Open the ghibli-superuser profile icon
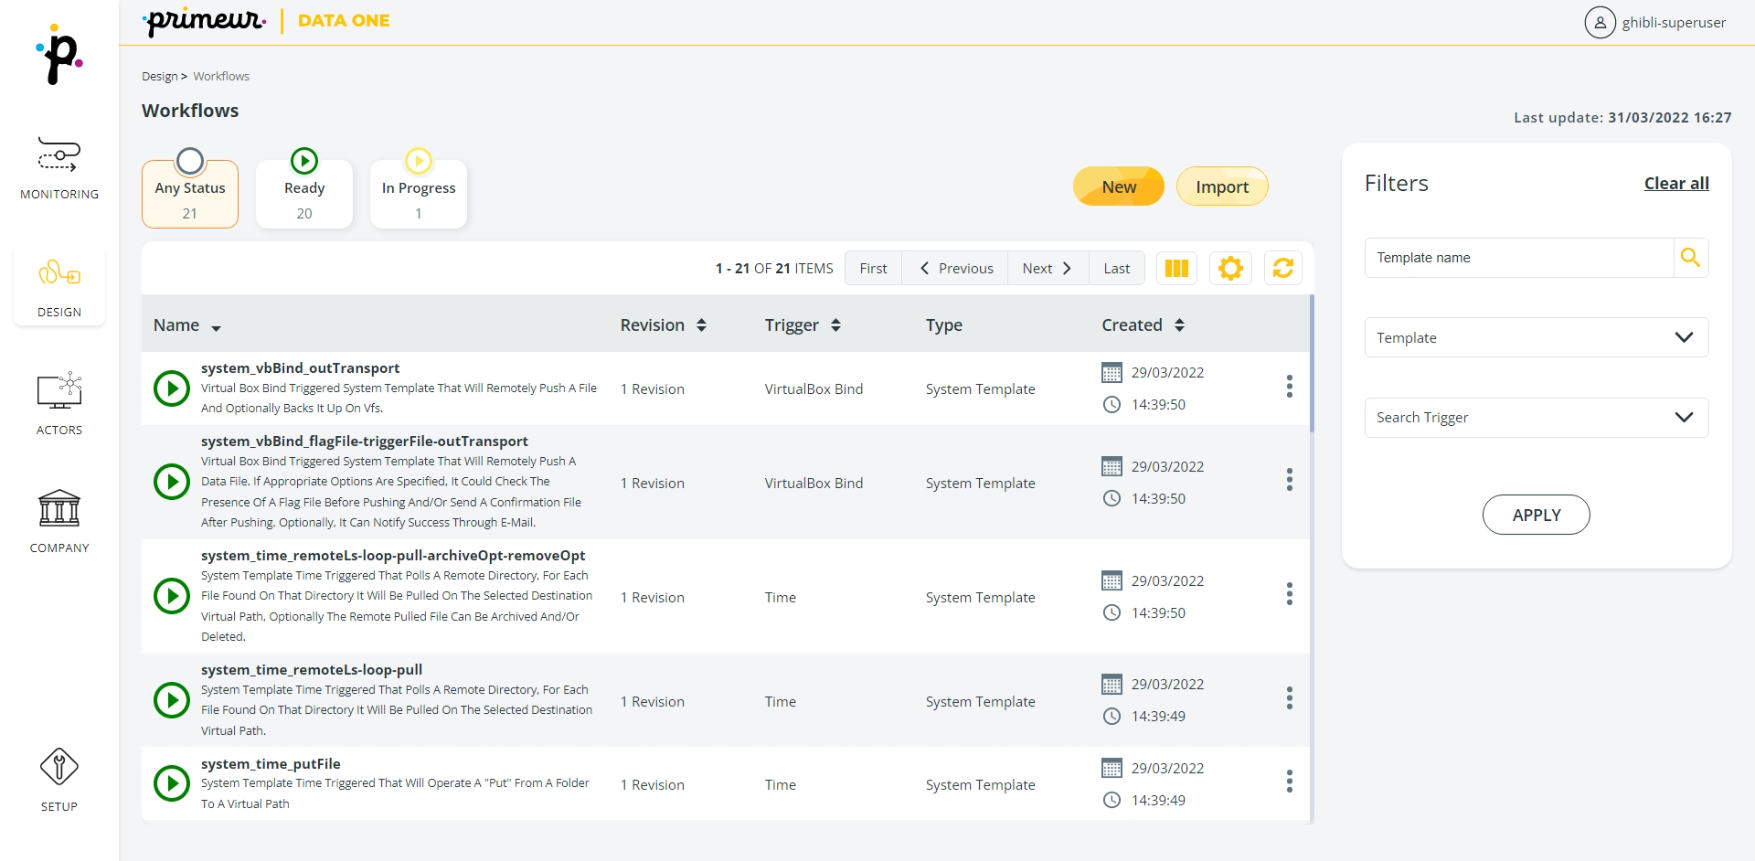The image size is (1755, 861). tap(1600, 22)
